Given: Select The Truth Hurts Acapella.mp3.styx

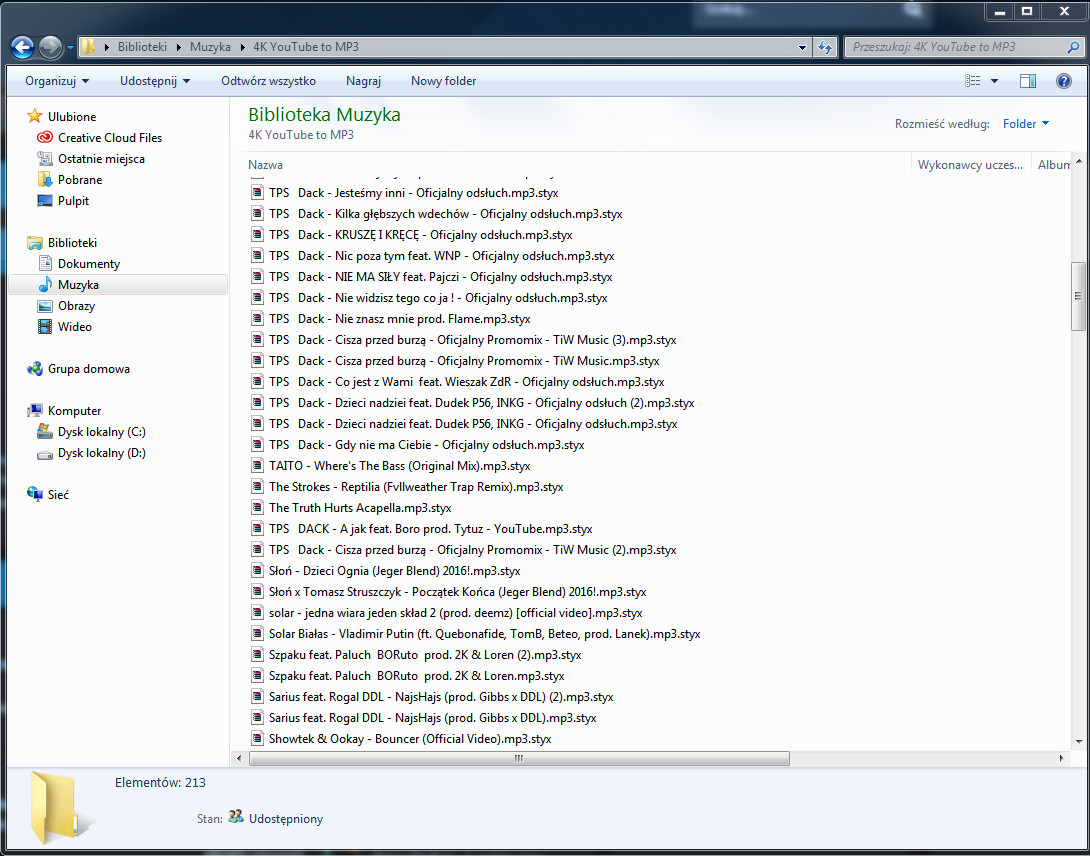Looking at the screenshot, I should coord(360,508).
